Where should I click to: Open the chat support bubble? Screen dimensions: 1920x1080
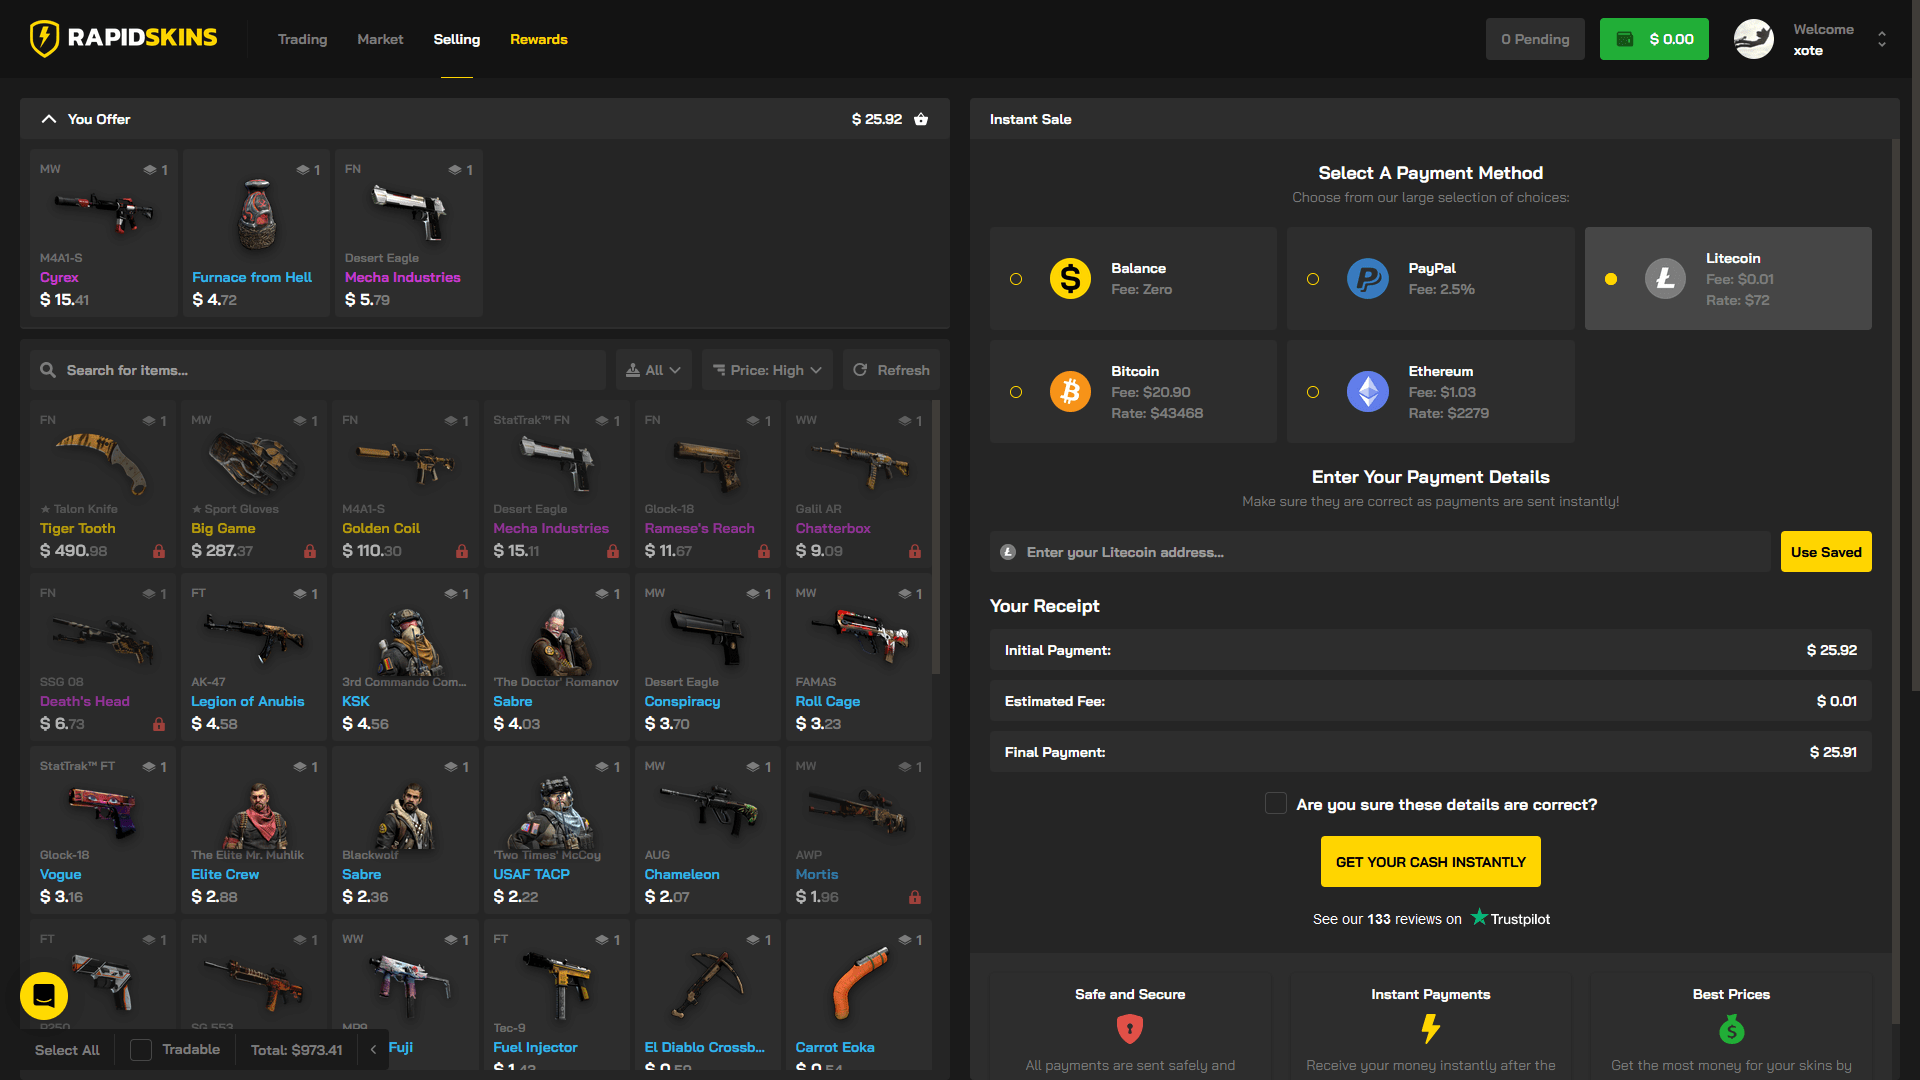point(42,996)
